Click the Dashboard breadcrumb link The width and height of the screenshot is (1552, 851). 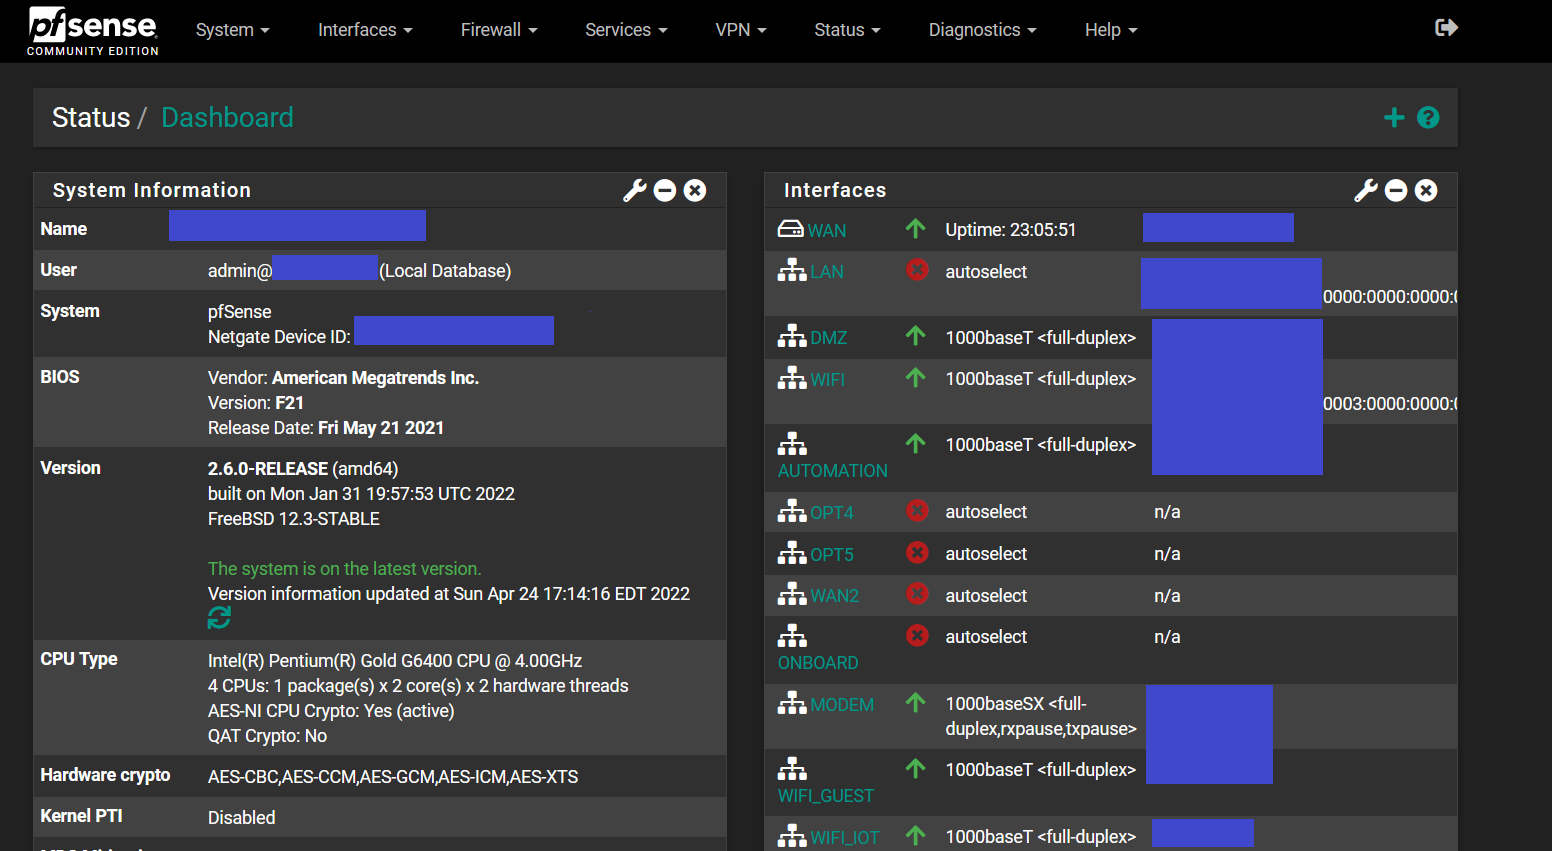pyautogui.click(x=227, y=118)
